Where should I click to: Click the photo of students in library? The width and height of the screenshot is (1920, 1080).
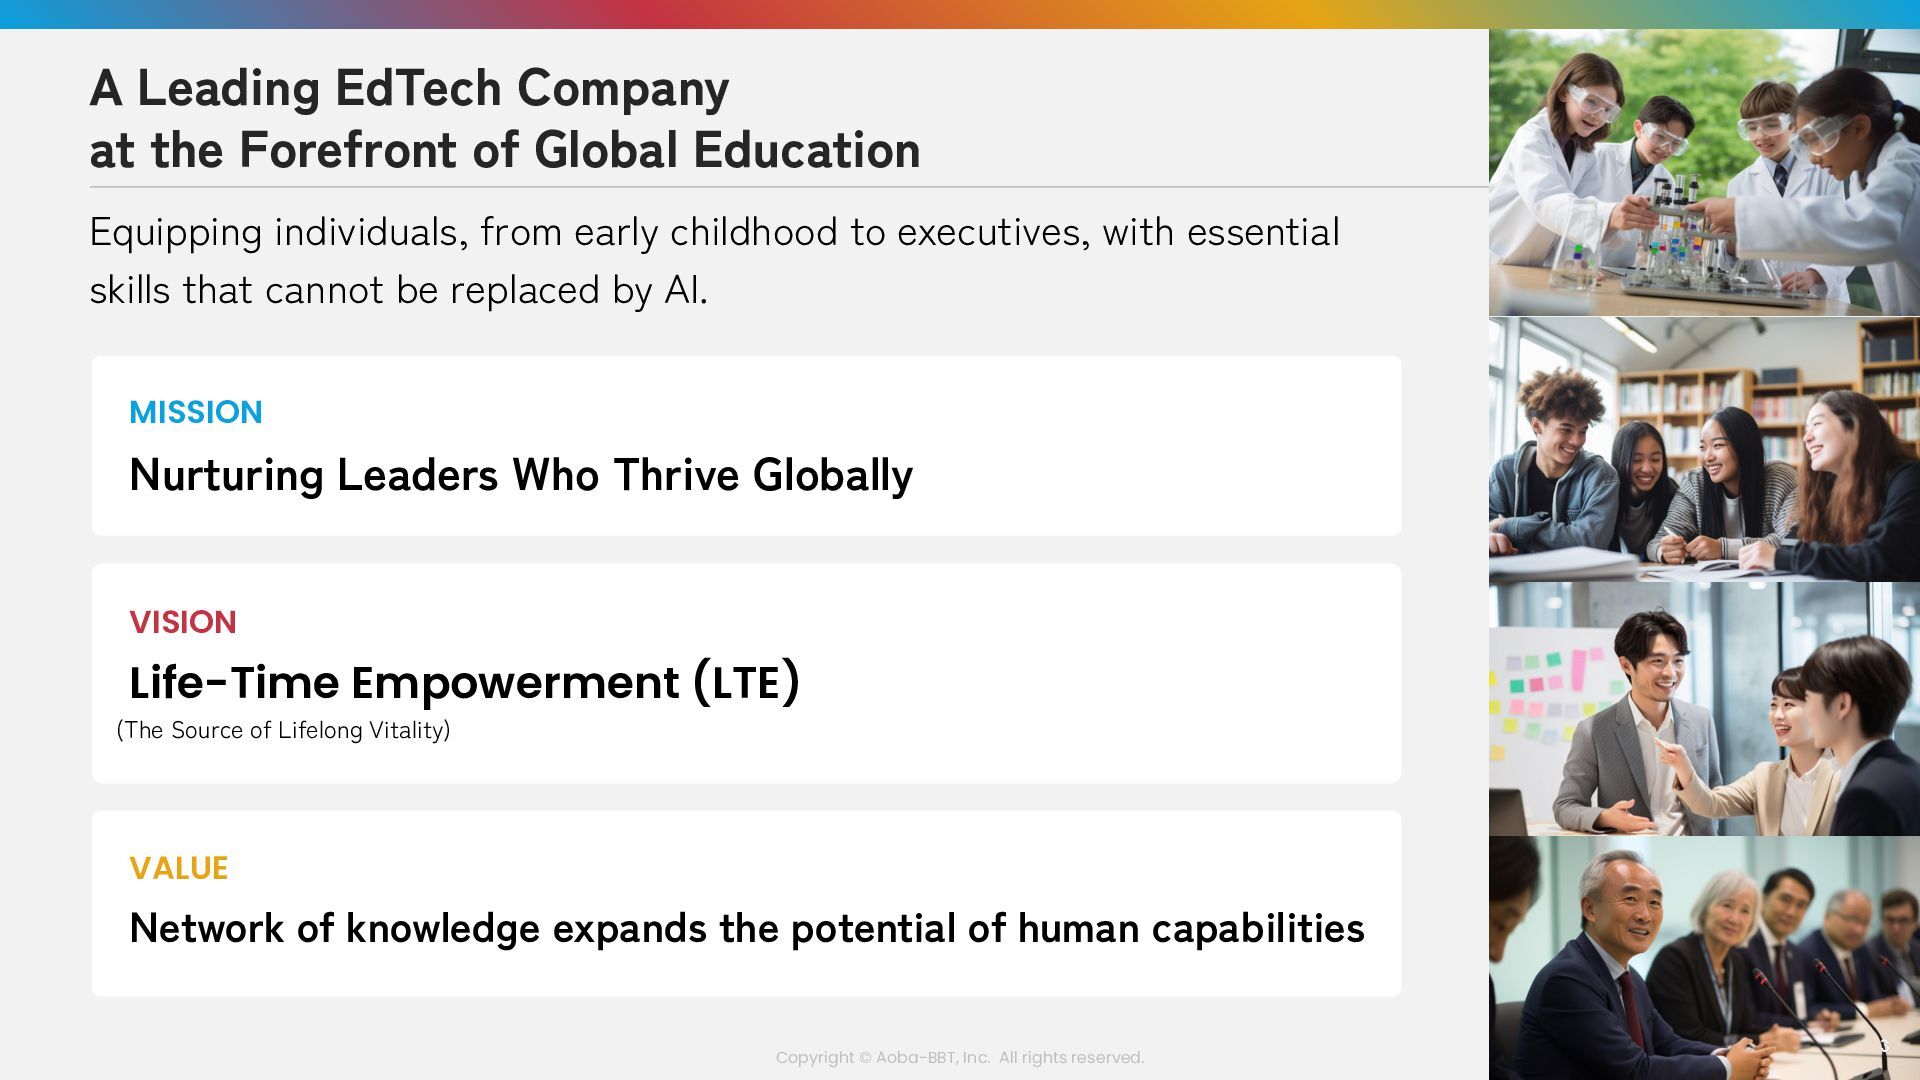pos(1703,449)
